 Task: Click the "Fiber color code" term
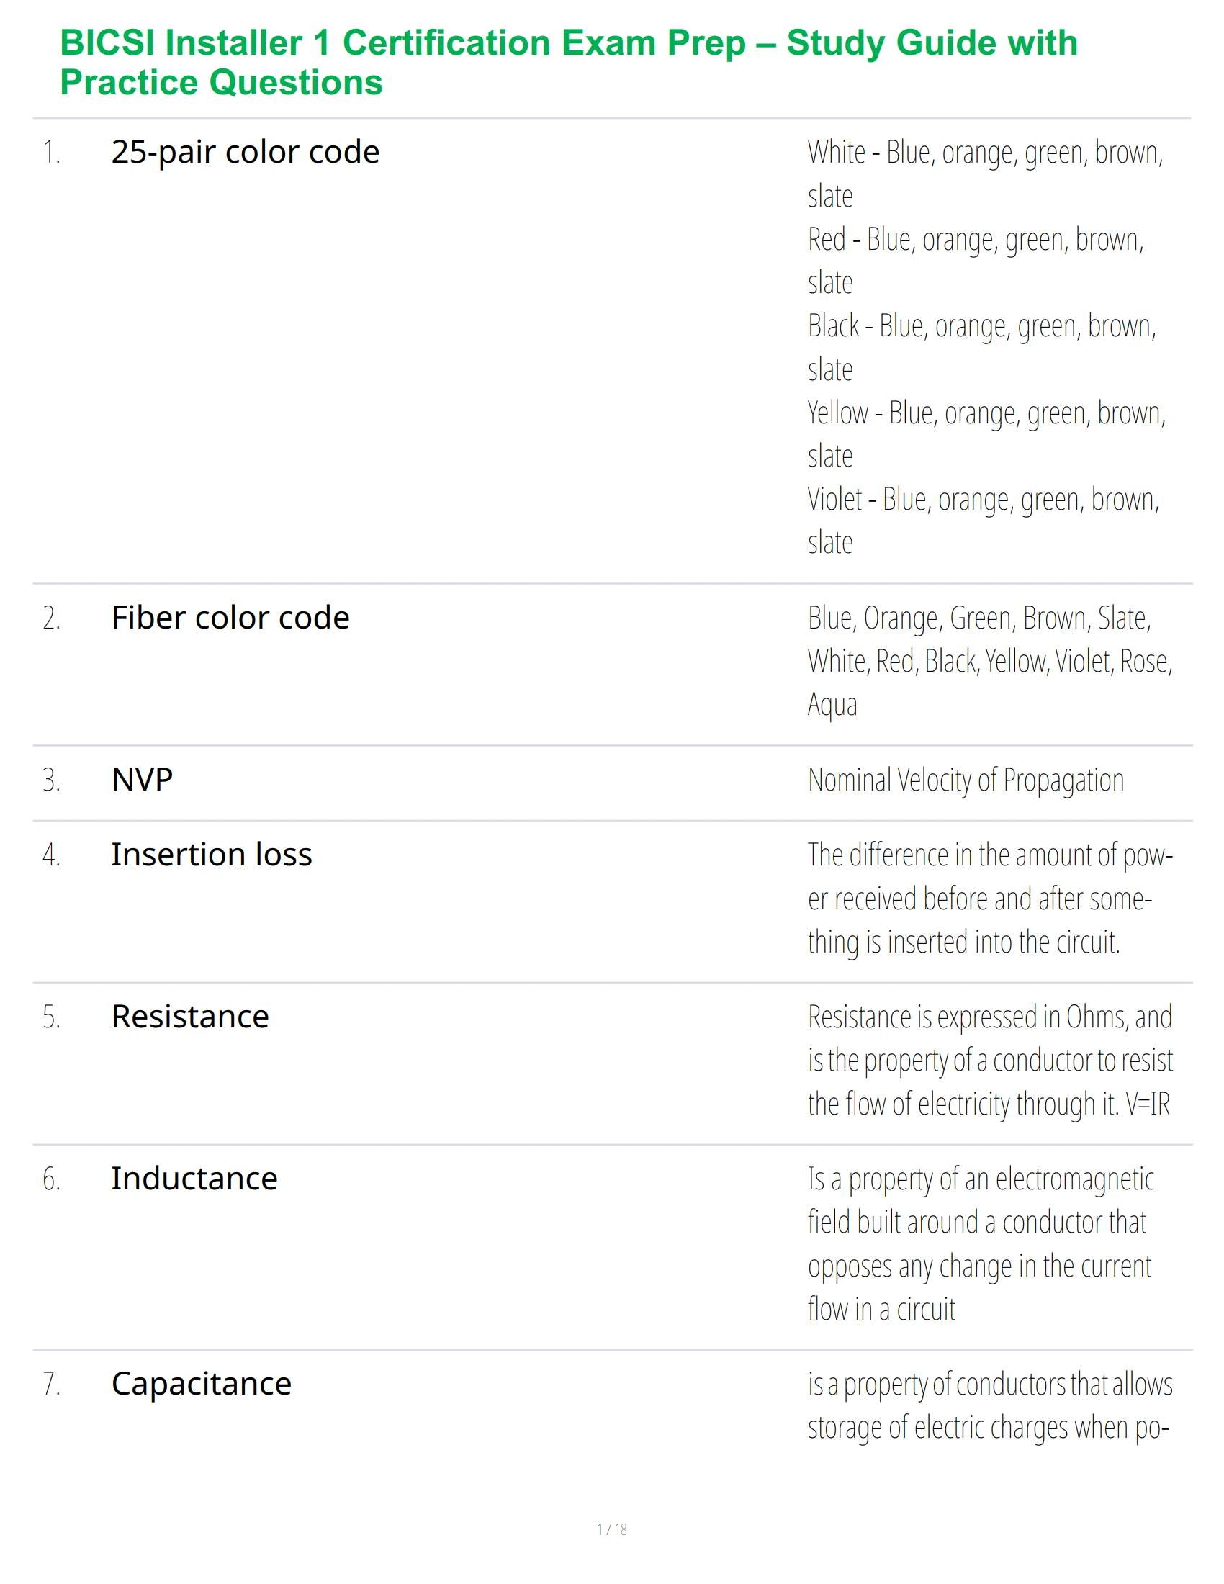[230, 618]
